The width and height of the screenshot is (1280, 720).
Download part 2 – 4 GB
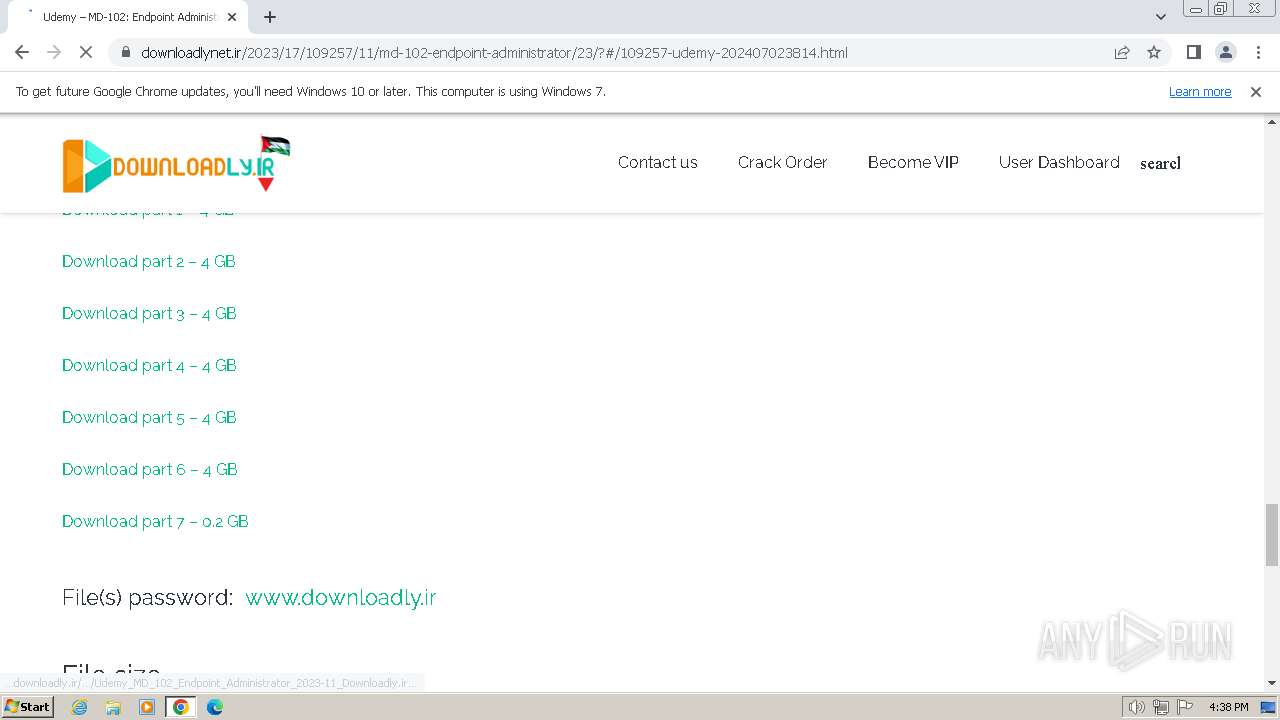tap(149, 261)
